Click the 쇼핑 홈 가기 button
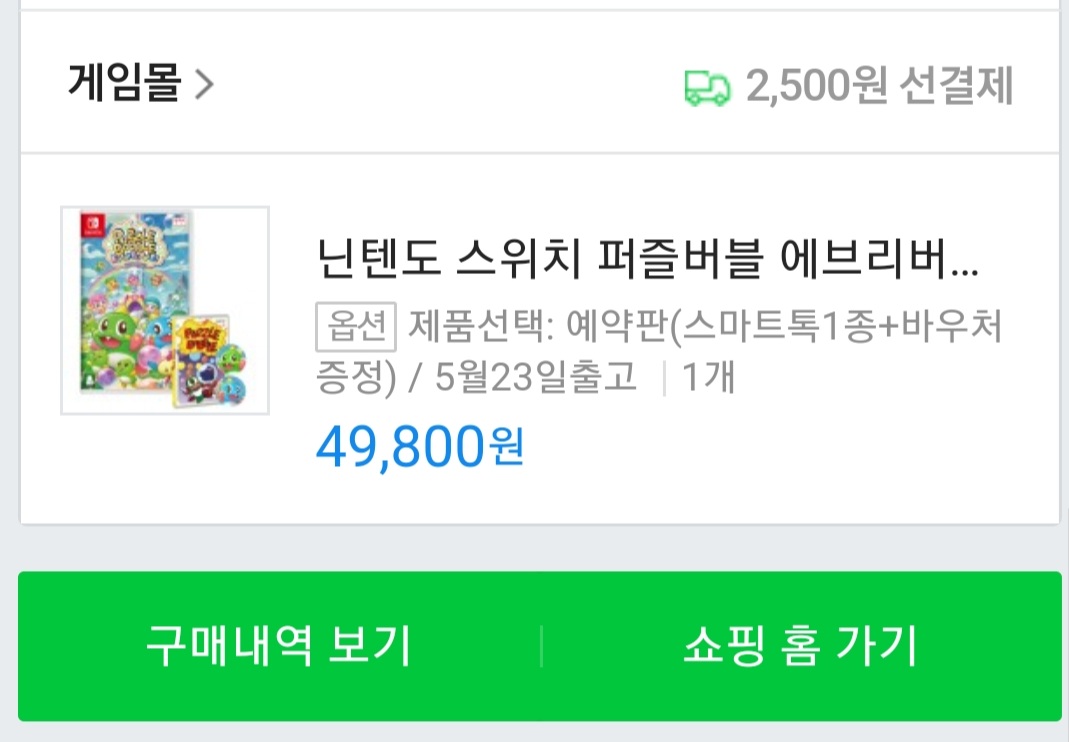This screenshot has width=1069, height=742. click(x=801, y=645)
